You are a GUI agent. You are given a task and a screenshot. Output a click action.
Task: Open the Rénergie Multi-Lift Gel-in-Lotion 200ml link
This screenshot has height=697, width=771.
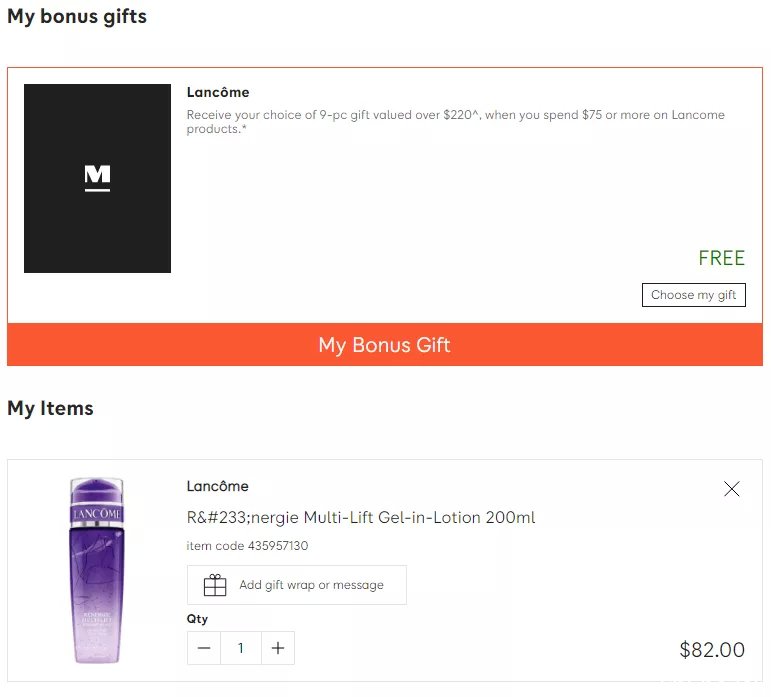pyautogui.click(x=361, y=518)
